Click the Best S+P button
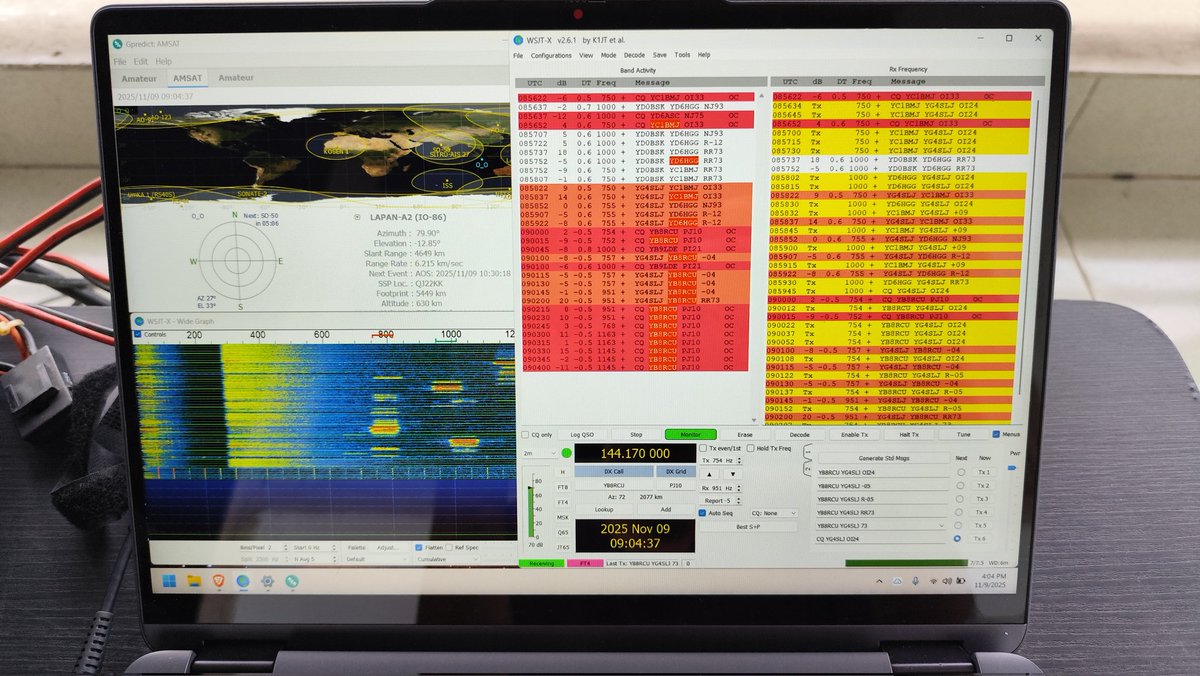The width and height of the screenshot is (1200, 676). (x=749, y=526)
